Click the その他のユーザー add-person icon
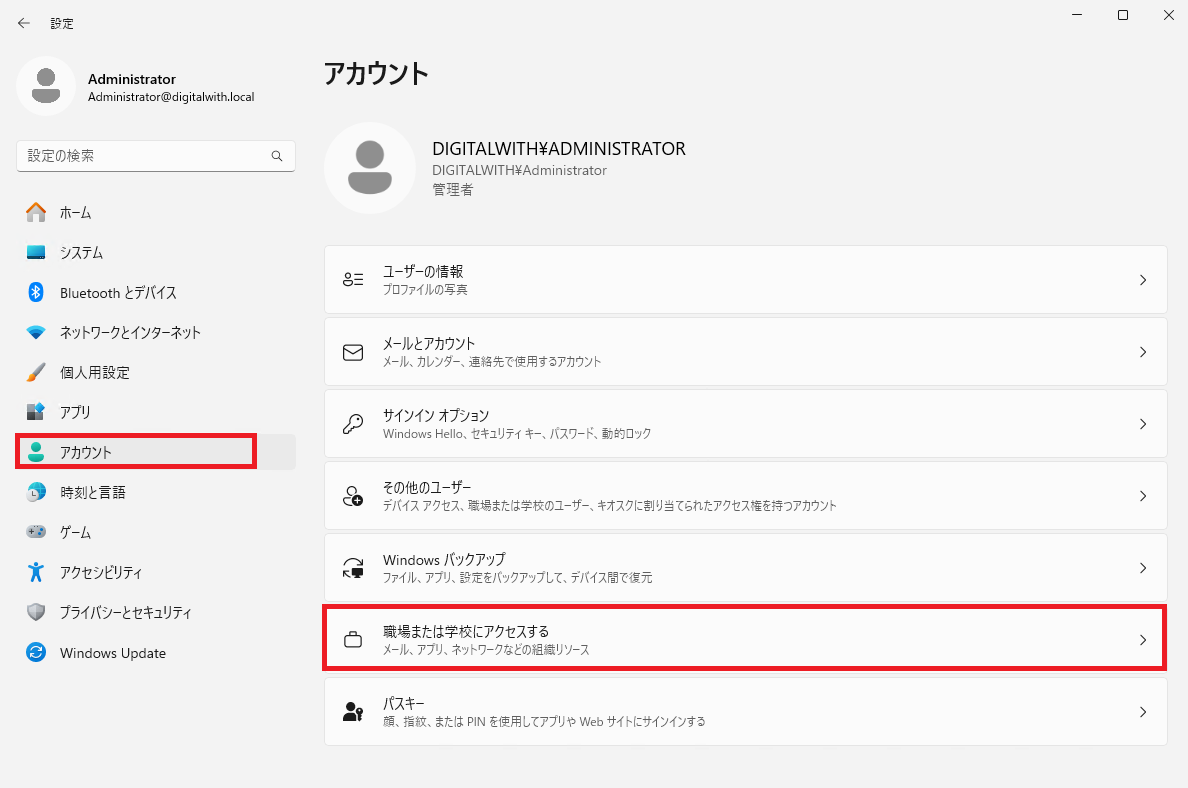 click(353, 496)
